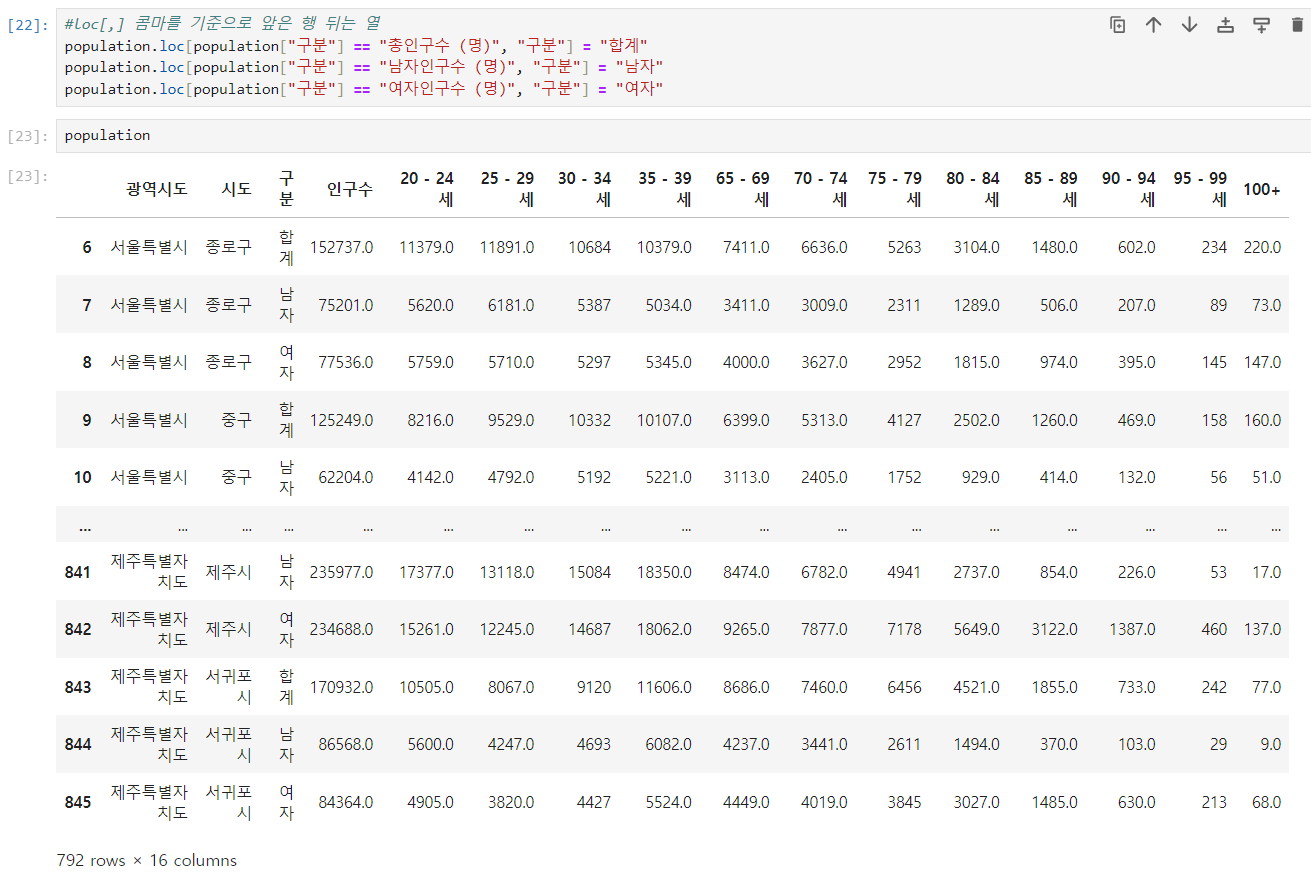The height and width of the screenshot is (886, 1311).
Task: Click population value 234688.0
Action: pos(341,629)
